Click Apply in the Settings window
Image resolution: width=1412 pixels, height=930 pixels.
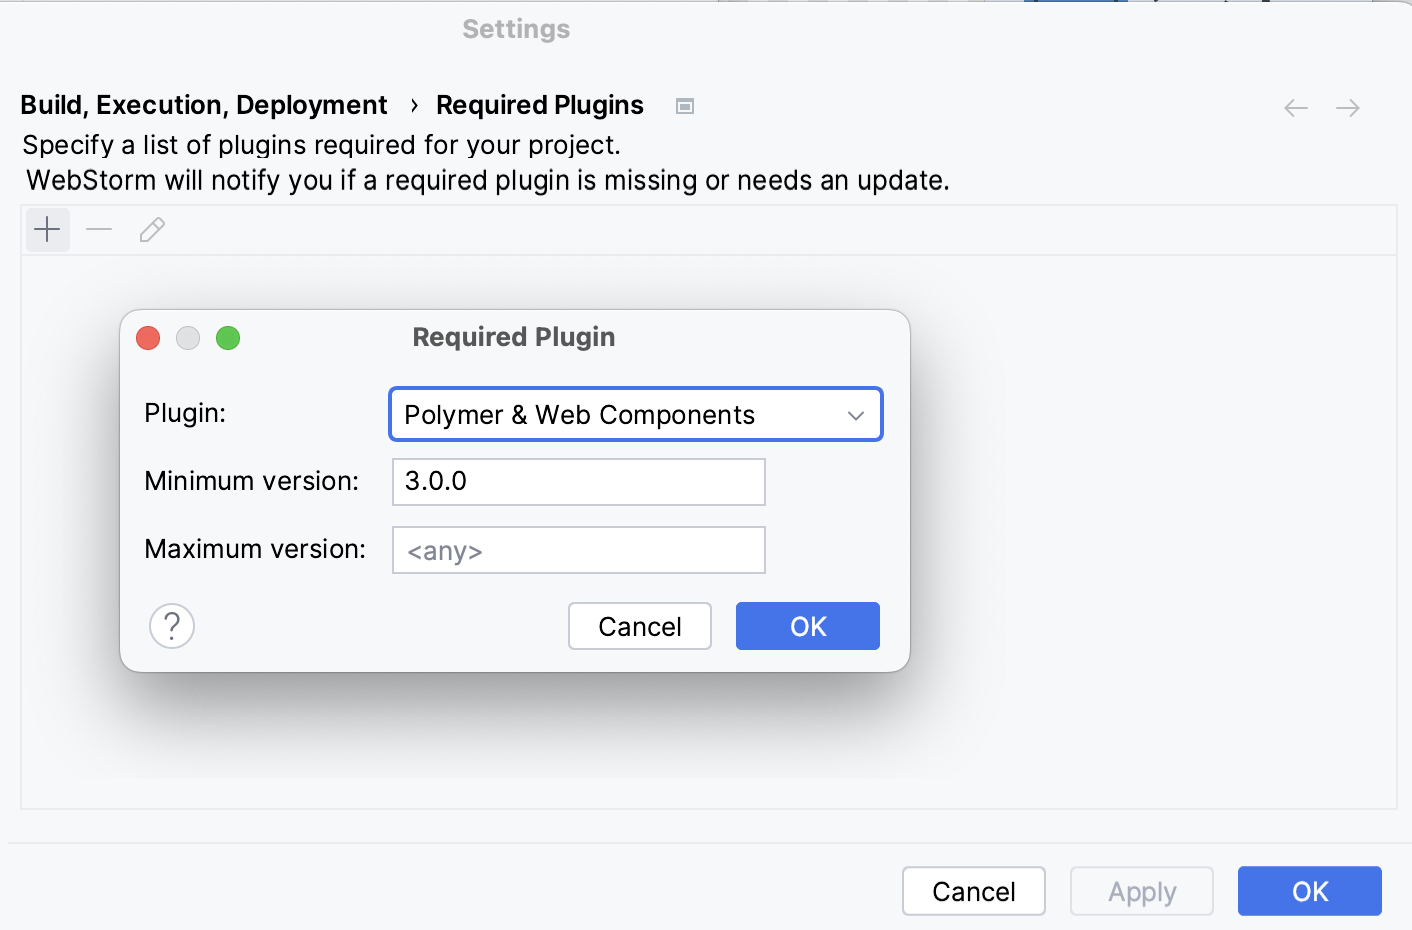click(x=1141, y=891)
